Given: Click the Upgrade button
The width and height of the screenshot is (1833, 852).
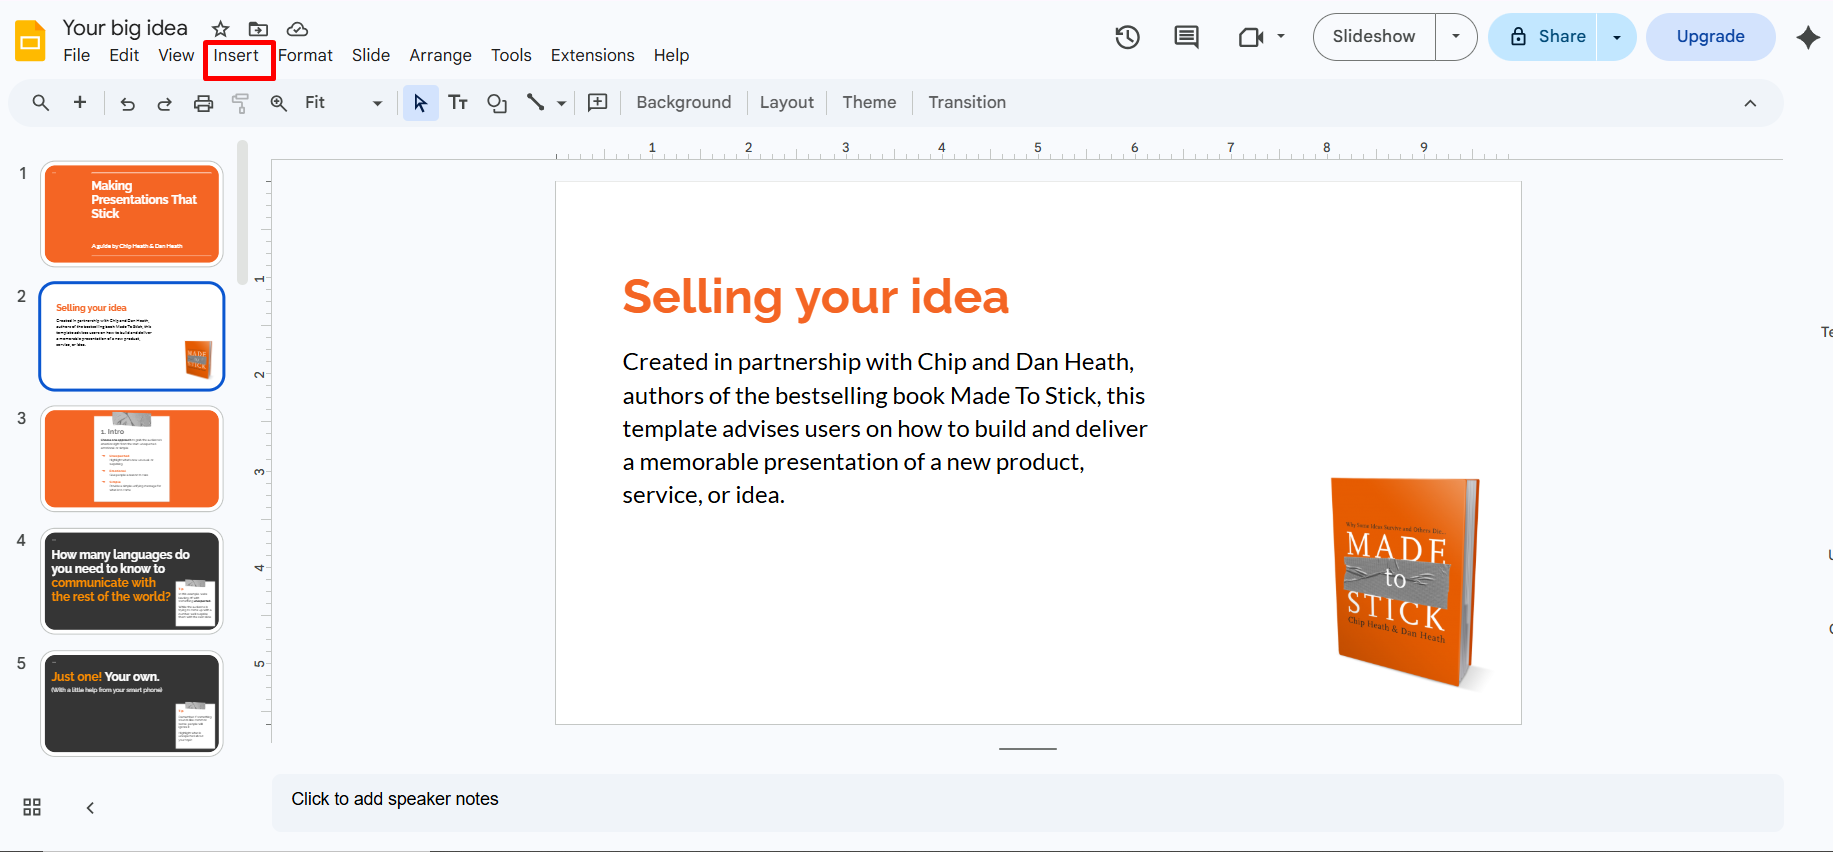Looking at the screenshot, I should pyautogui.click(x=1710, y=37).
